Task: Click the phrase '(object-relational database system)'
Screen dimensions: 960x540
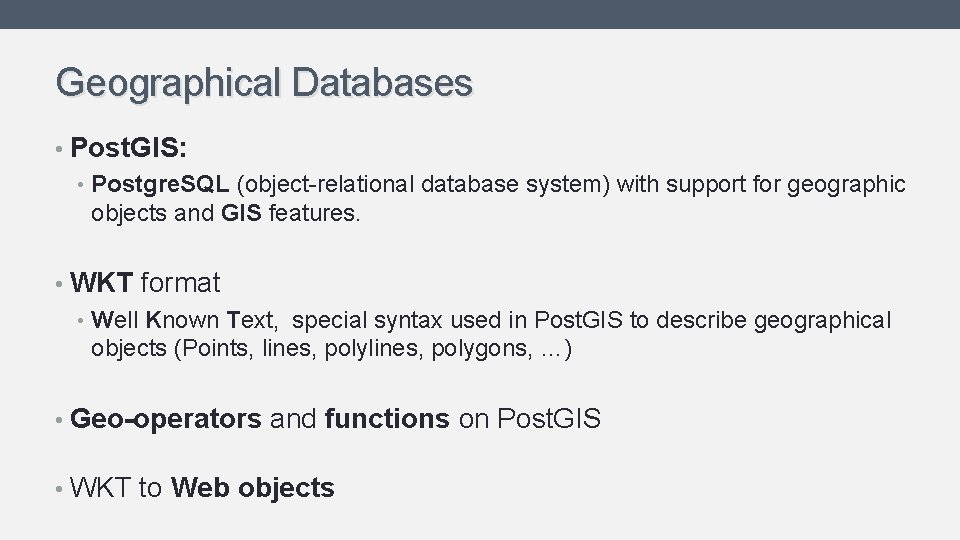Action: pyautogui.click(x=424, y=184)
